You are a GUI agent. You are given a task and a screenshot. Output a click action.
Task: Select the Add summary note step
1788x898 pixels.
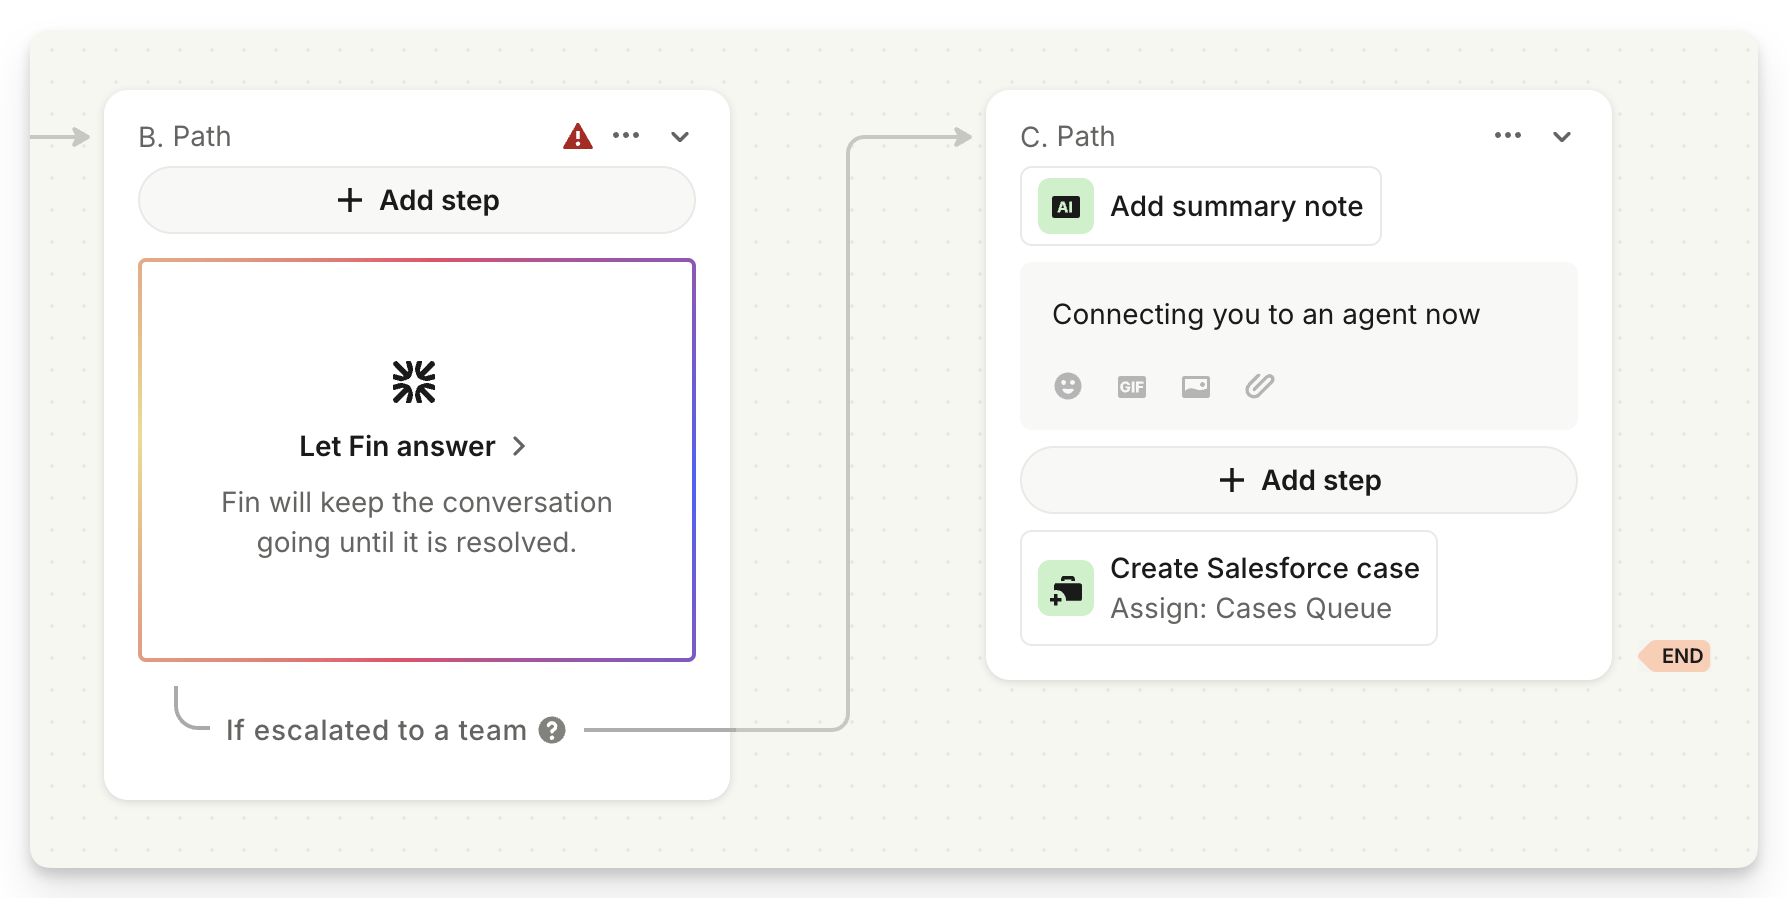[1236, 207]
